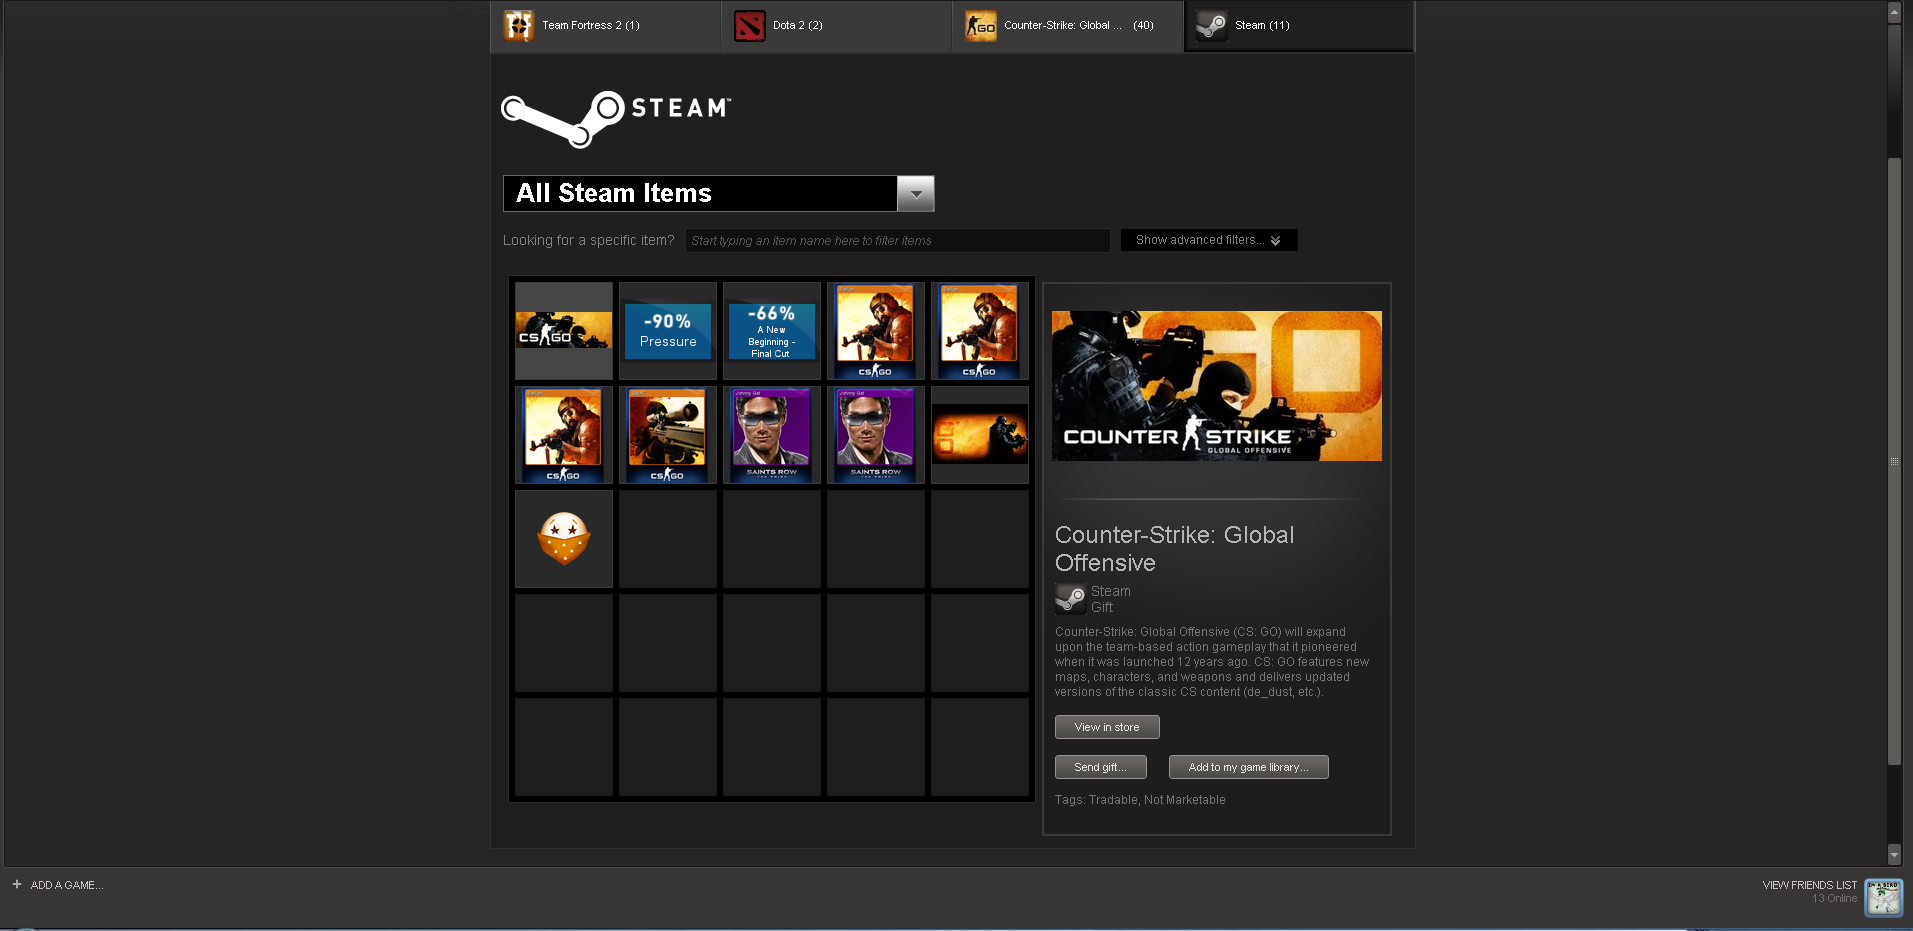Select the -90% Pressure coupon
The height and width of the screenshot is (931, 1913).
coord(668,331)
